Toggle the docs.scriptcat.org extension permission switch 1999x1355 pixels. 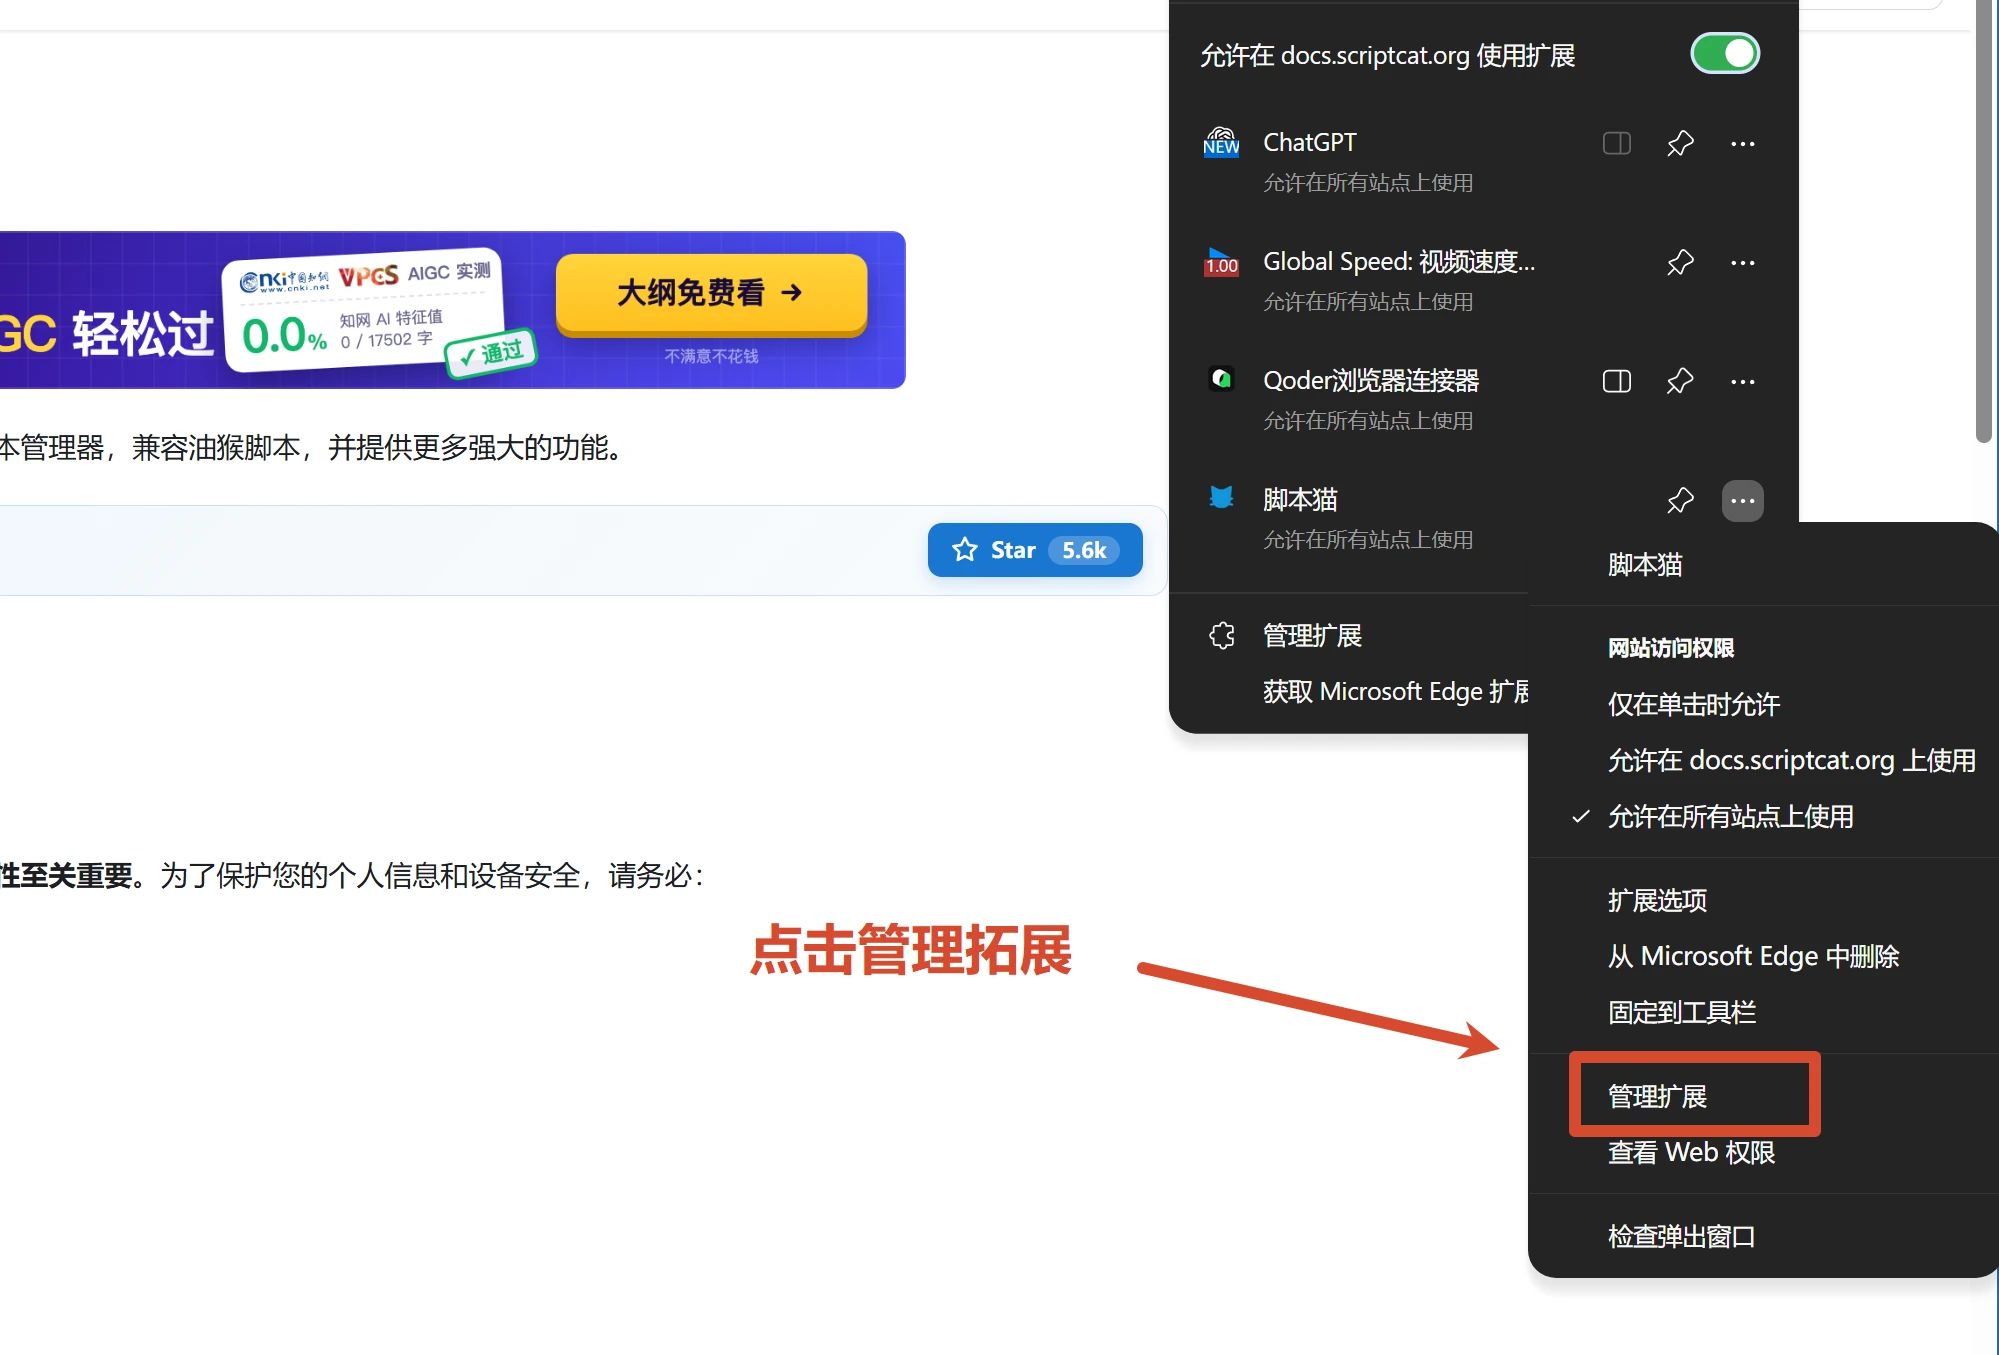(1724, 54)
